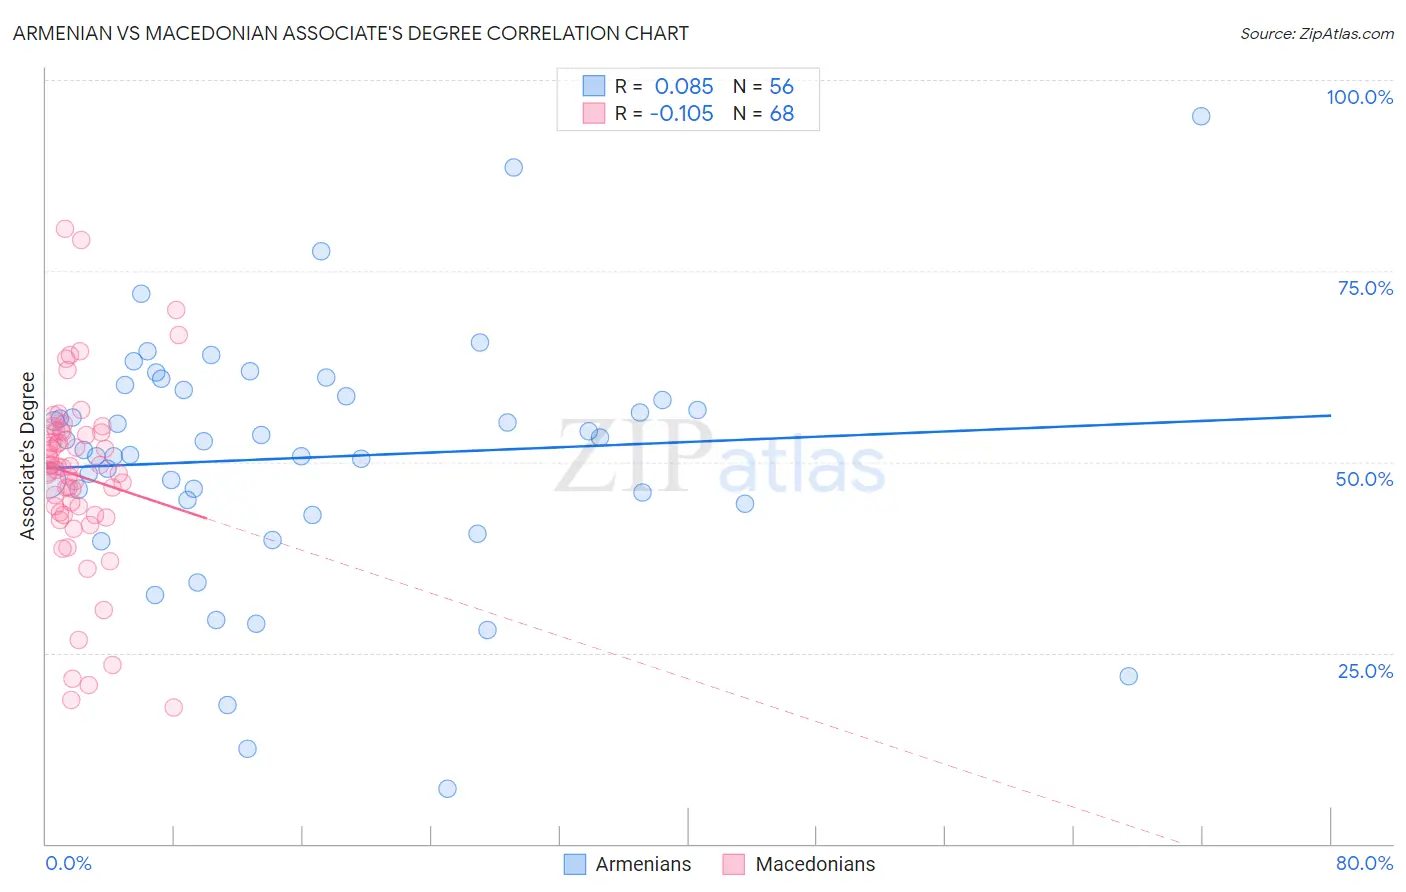The image size is (1406, 892).
Task: Click the blue swatch beside R = 0.085
Action: [x=594, y=86]
